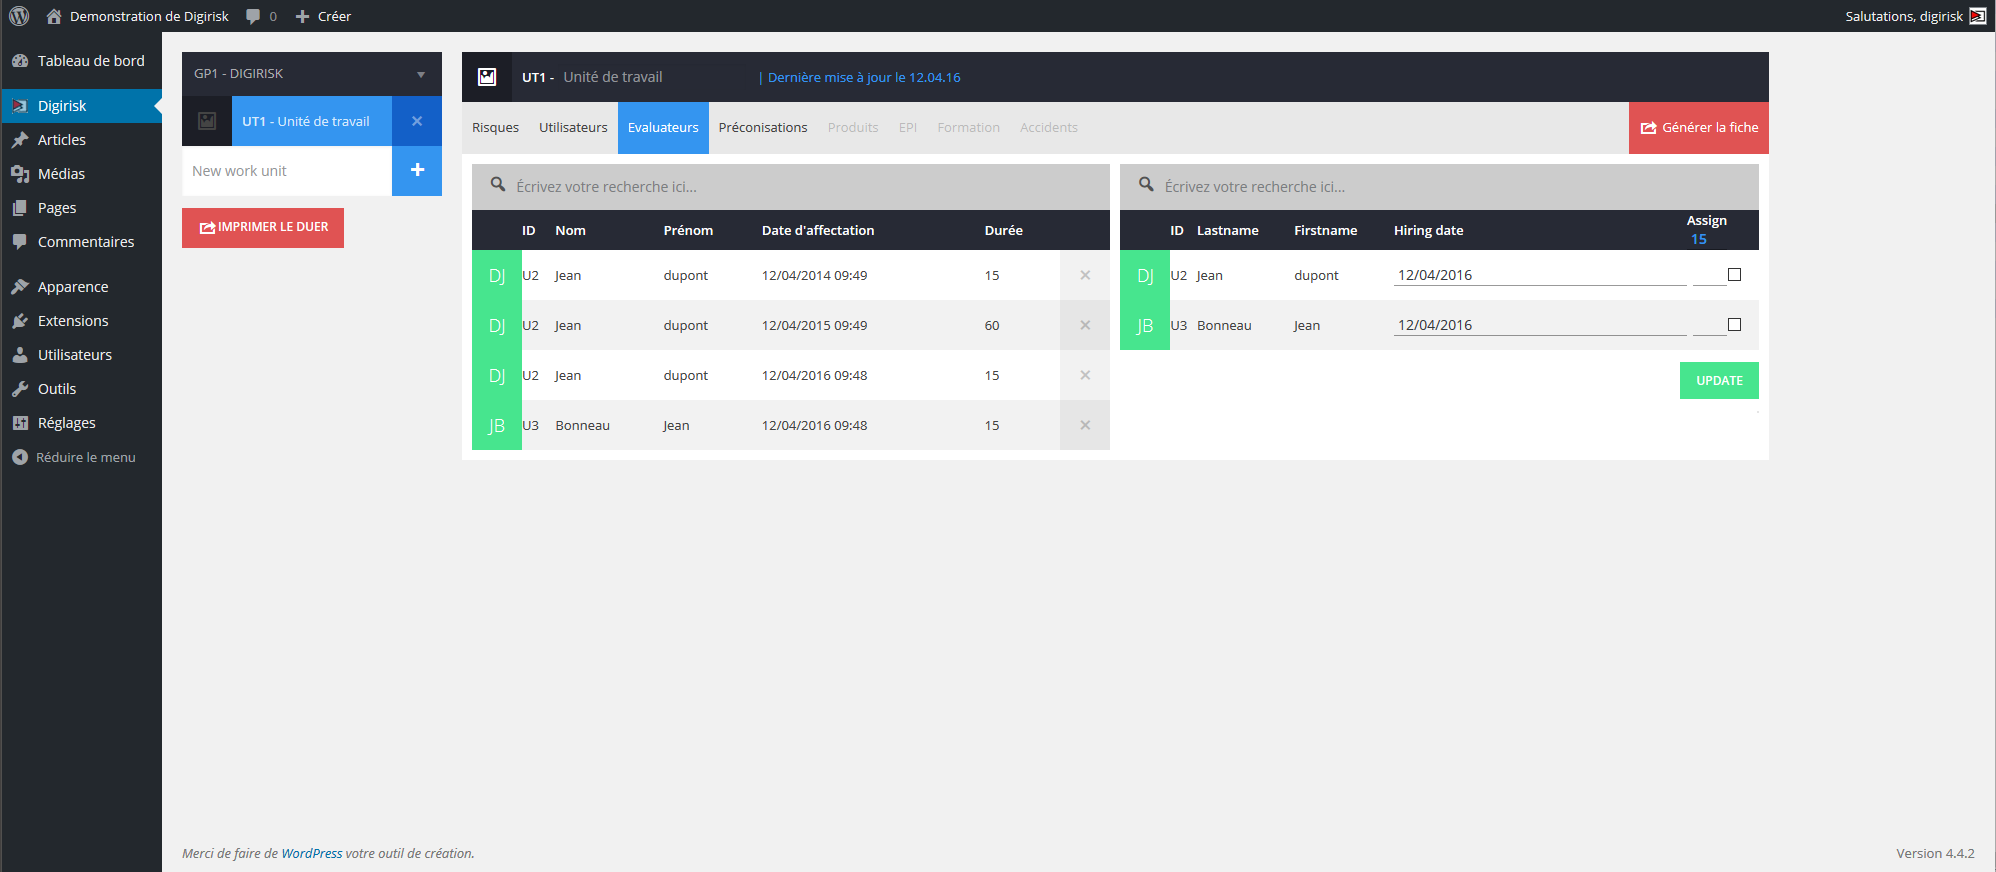Click DJ avatar in 12/04/2014 row
The width and height of the screenshot is (1996, 872).
(x=497, y=275)
